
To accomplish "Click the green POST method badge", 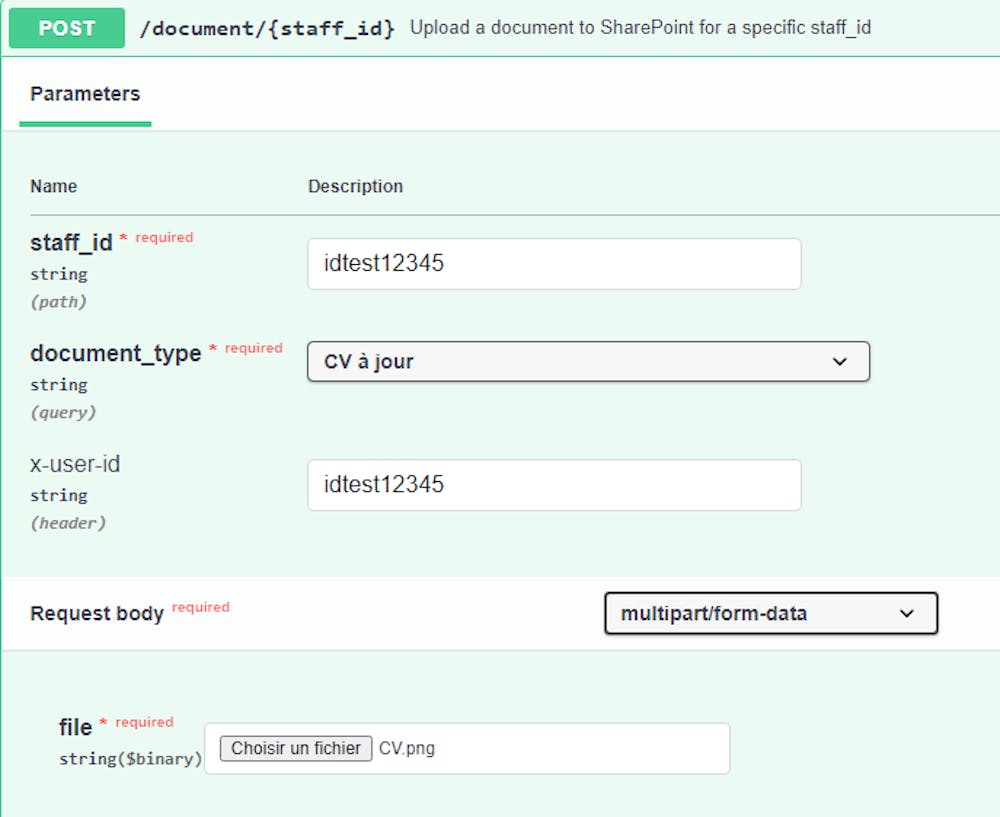I will [x=66, y=28].
